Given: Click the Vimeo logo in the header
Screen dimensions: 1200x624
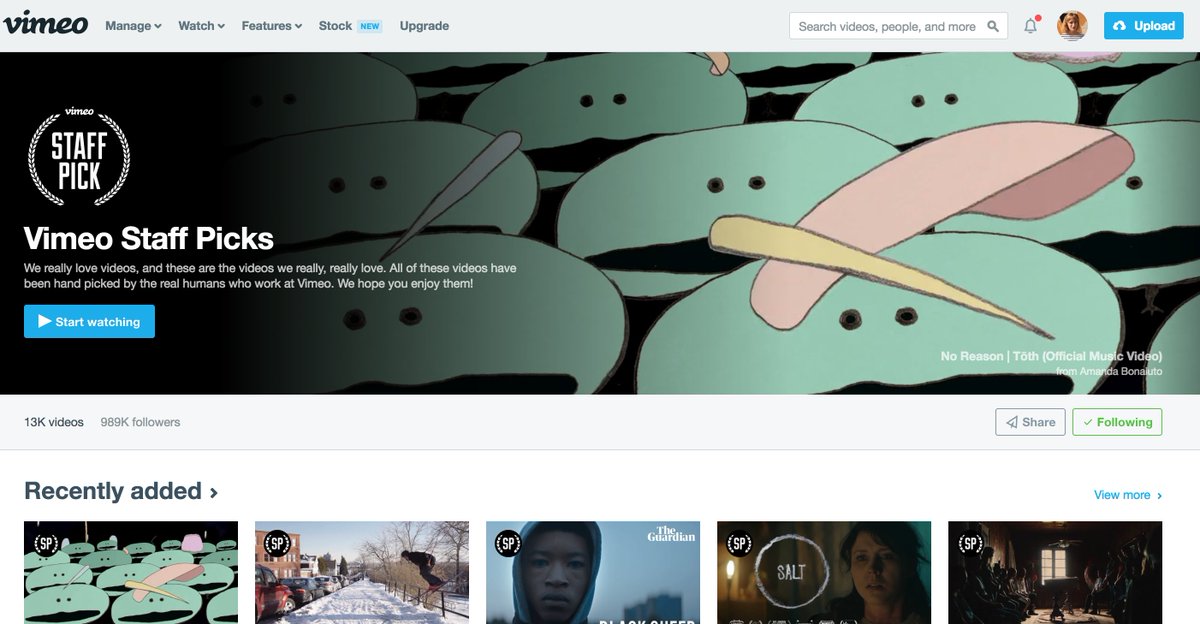Looking at the screenshot, I should pyautogui.click(x=45, y=25).
